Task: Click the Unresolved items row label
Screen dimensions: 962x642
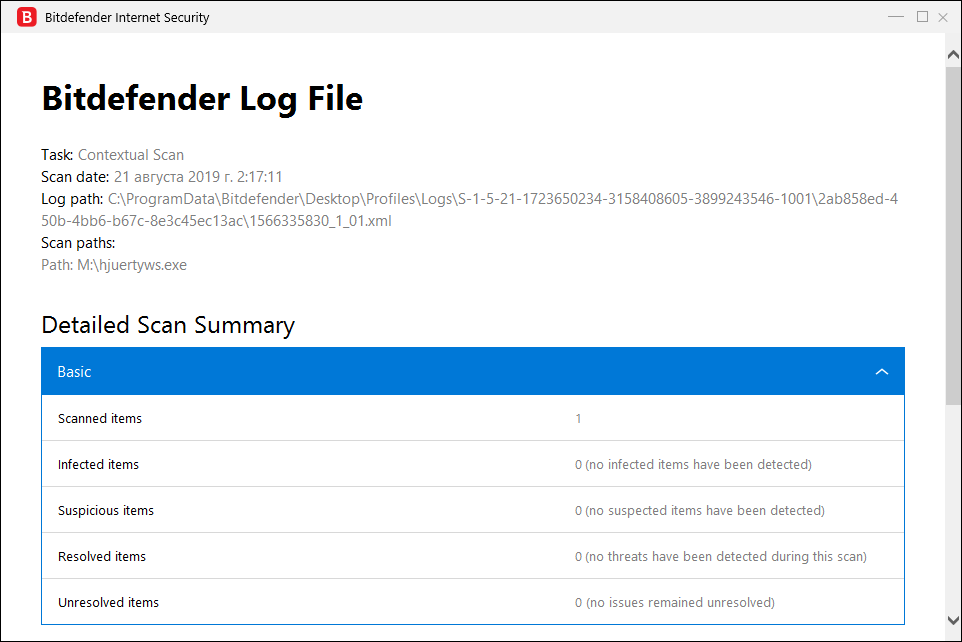Action: point(109,603)
